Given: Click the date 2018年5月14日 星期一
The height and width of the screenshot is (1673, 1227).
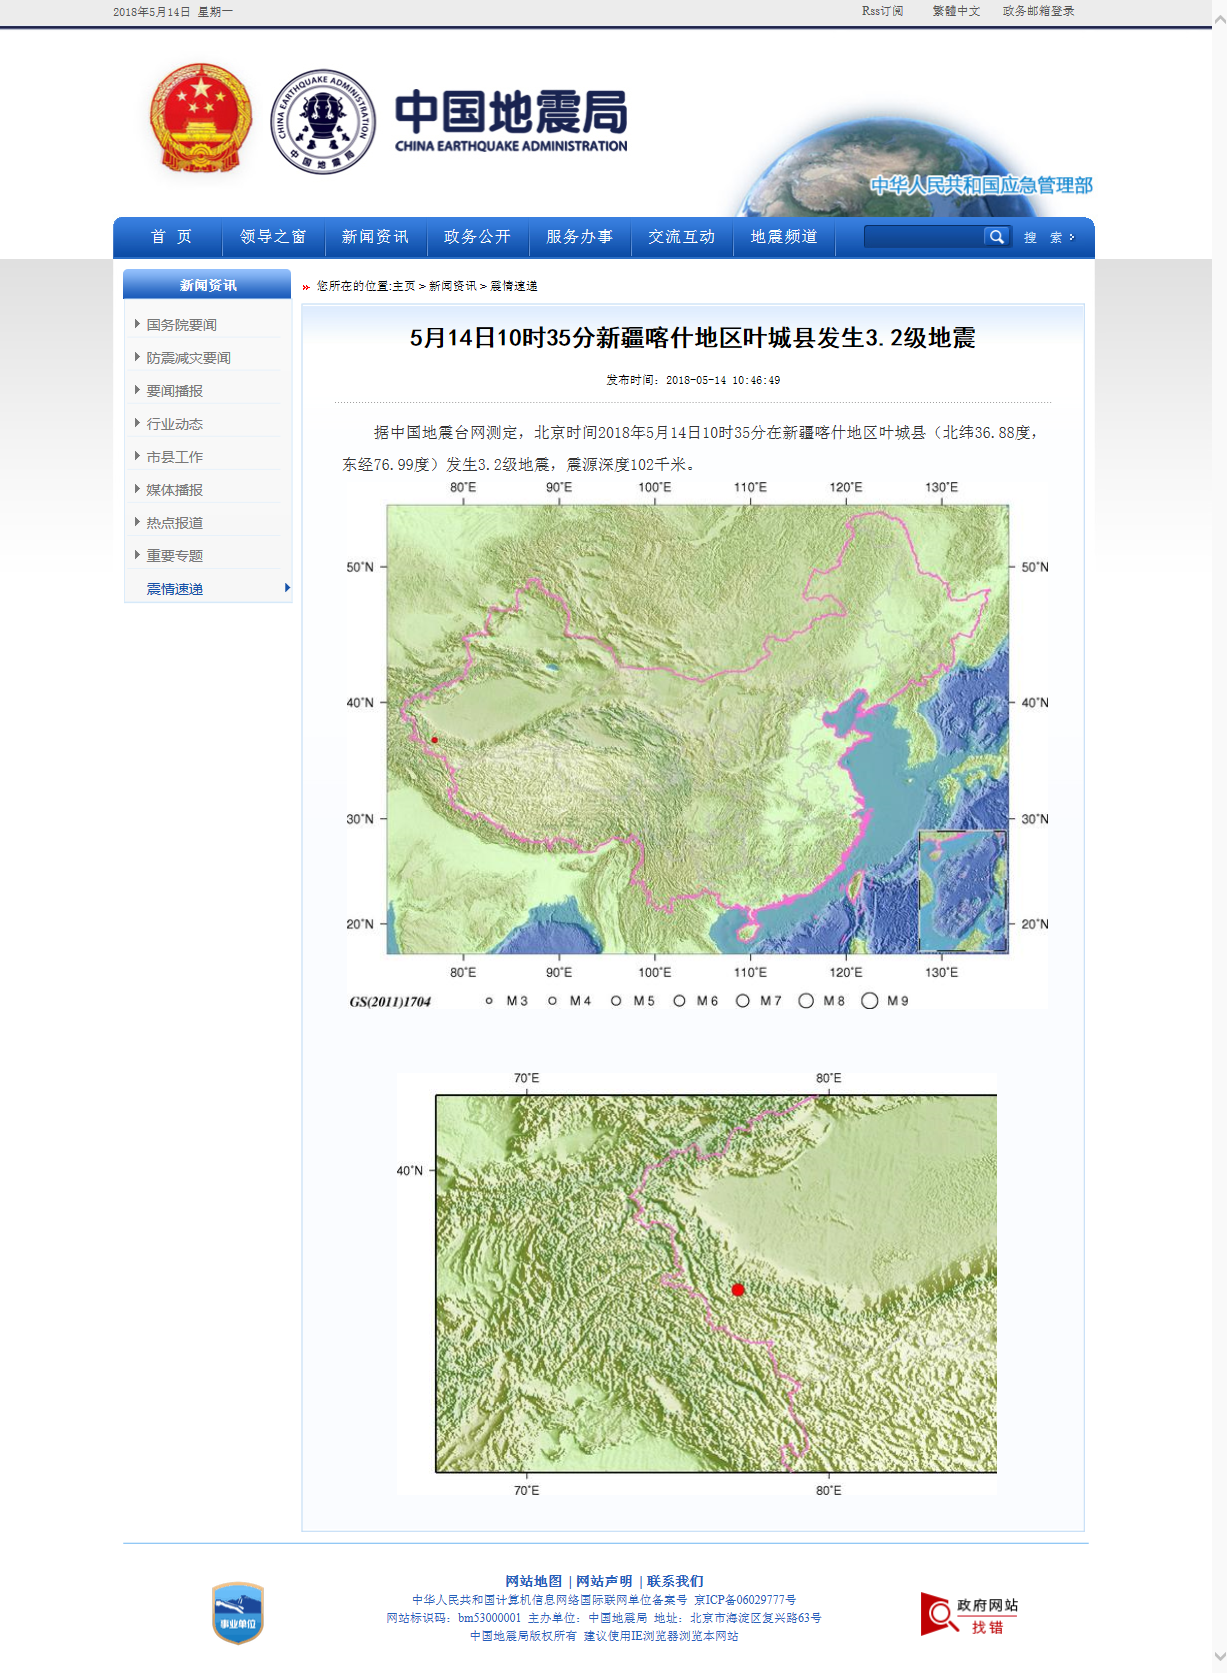Looking at the screenshot, I should click(173, 12).
